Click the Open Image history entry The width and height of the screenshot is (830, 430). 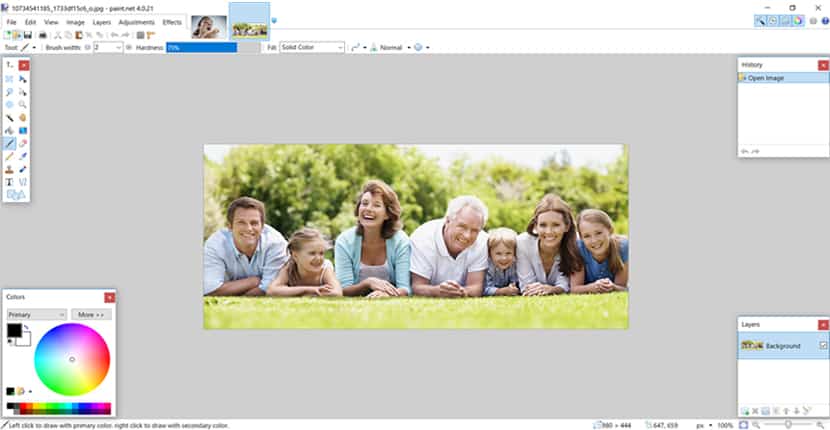point(783,78)
